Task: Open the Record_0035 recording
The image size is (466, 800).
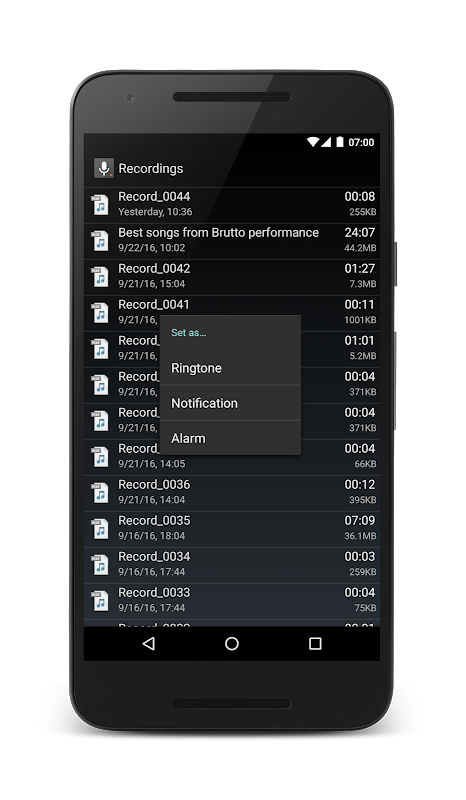Action: pos(232,529)
